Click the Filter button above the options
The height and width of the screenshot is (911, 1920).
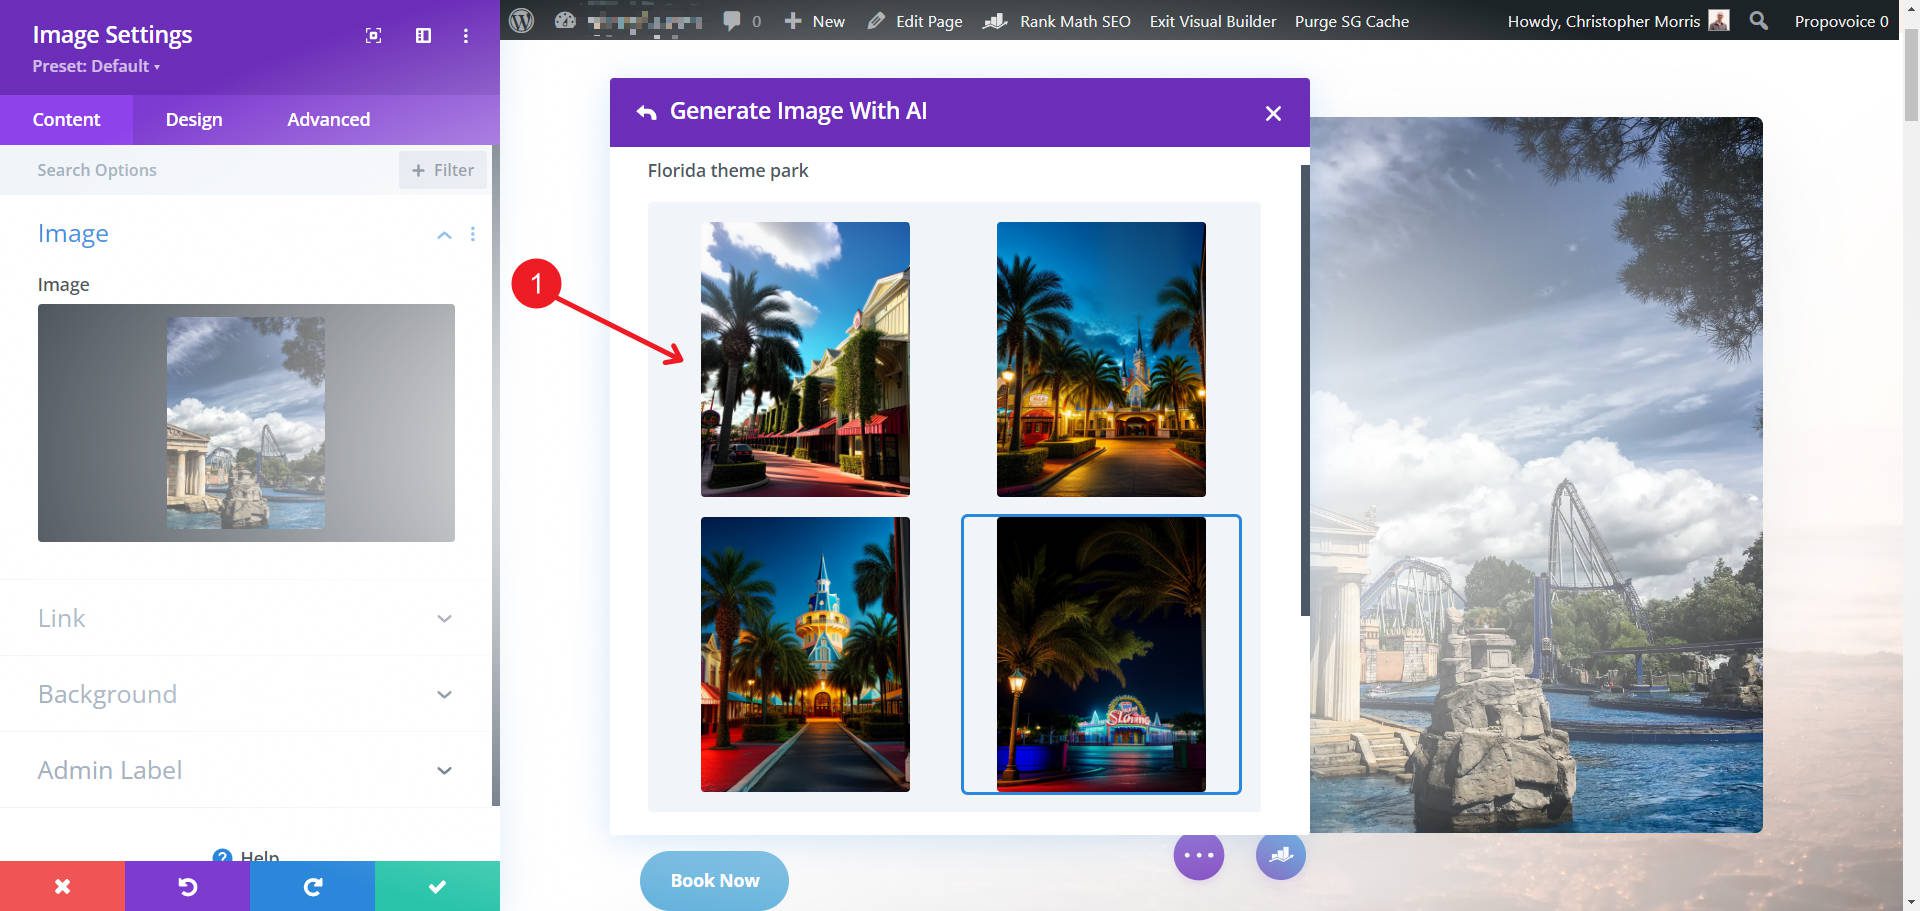point(442,169)
